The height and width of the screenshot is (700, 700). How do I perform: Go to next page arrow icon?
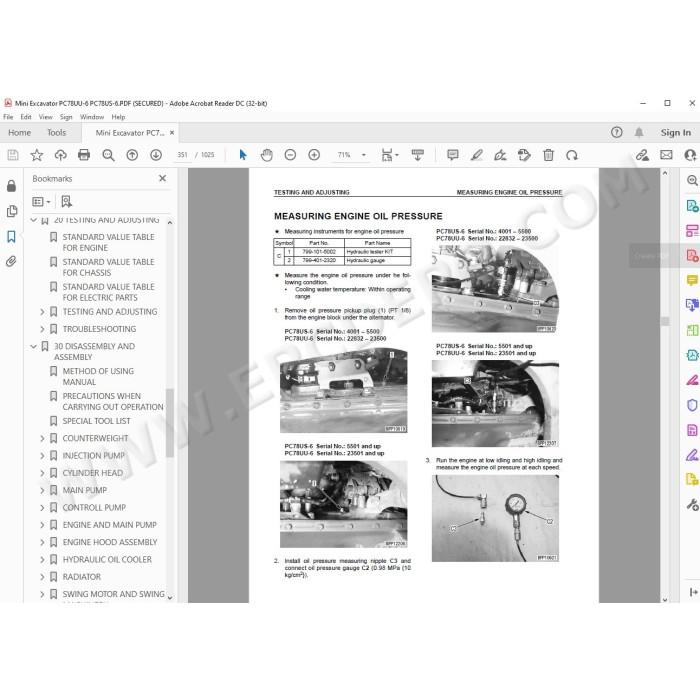click(x=156, y=155)
